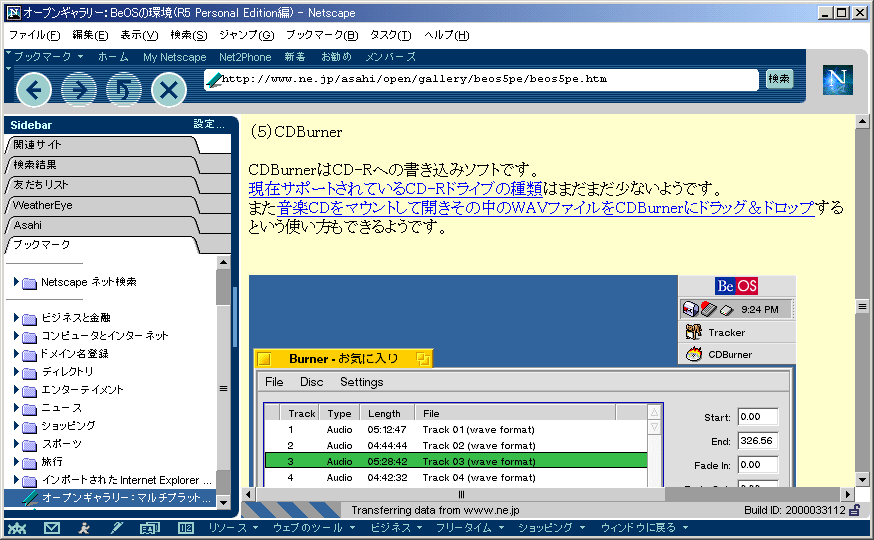Viewport: 874px width, 540px height.
Task: Go forward with the Forward arrow button
Action: pyautogui.click(x=79, y=90)
